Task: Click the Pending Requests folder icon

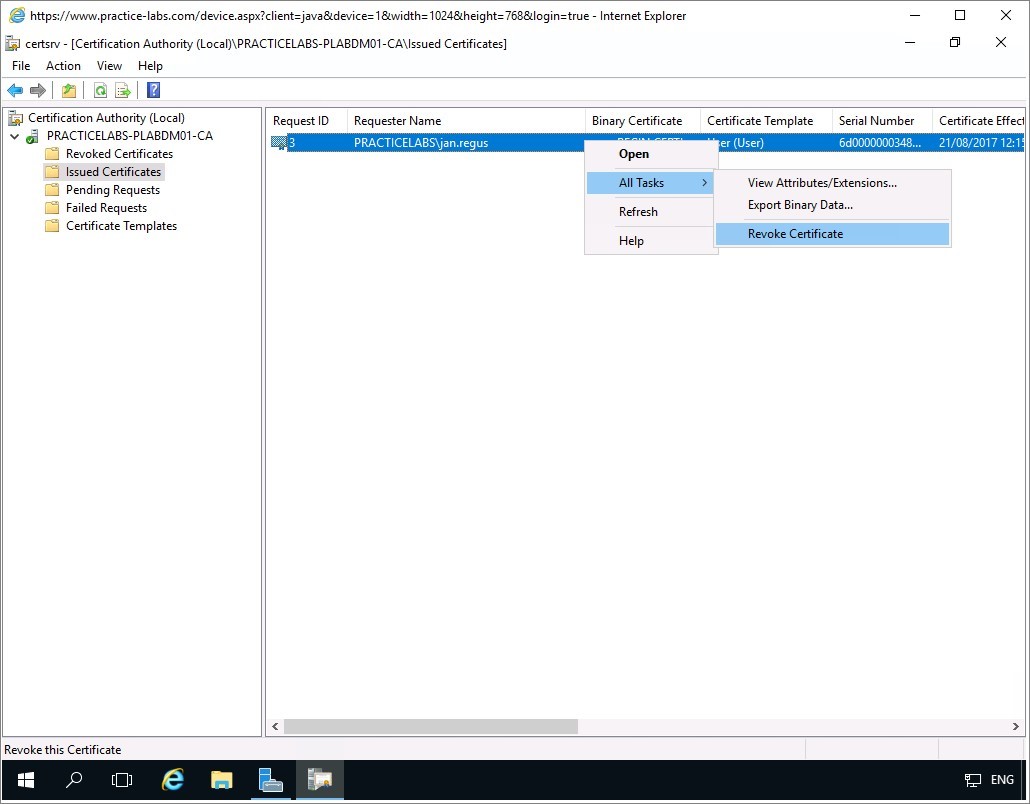Action: 52,190
